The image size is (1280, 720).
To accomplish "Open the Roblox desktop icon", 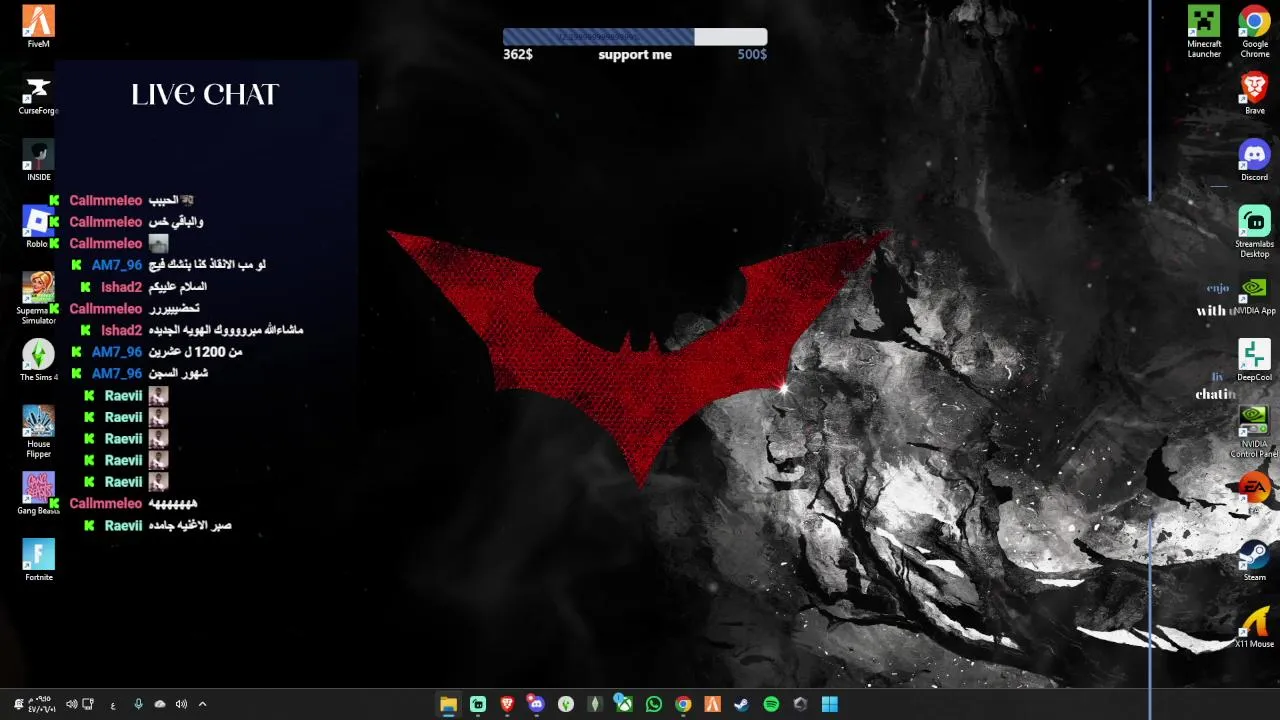I will click(38, 226).
